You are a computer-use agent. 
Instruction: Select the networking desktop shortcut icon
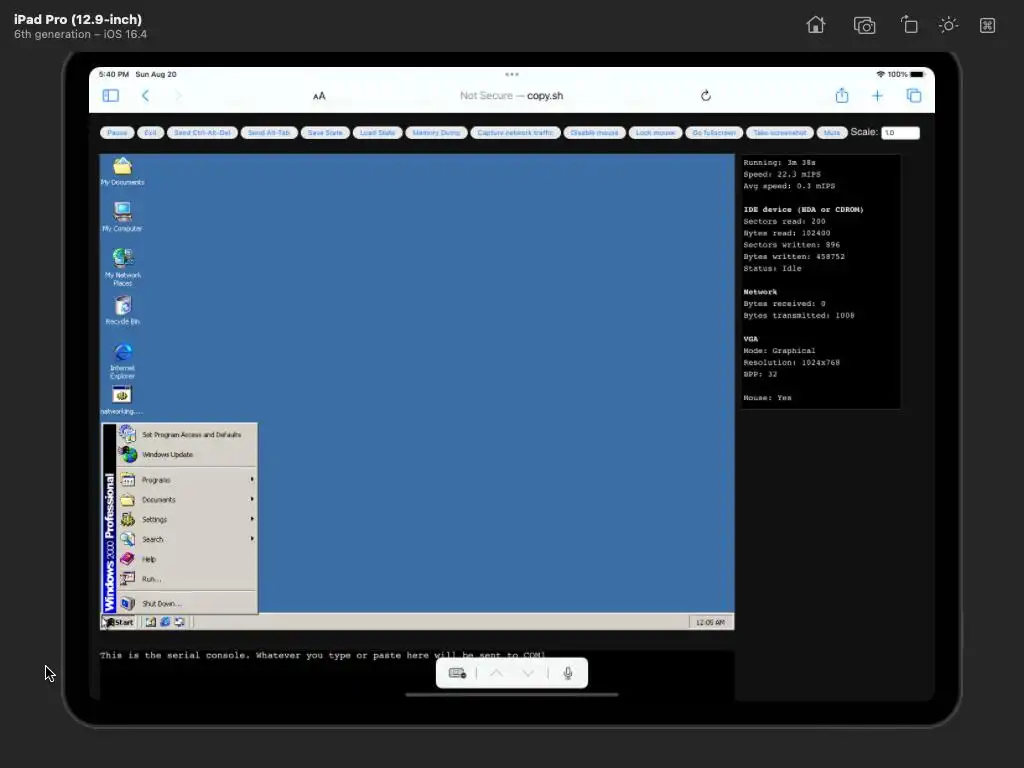122,400
